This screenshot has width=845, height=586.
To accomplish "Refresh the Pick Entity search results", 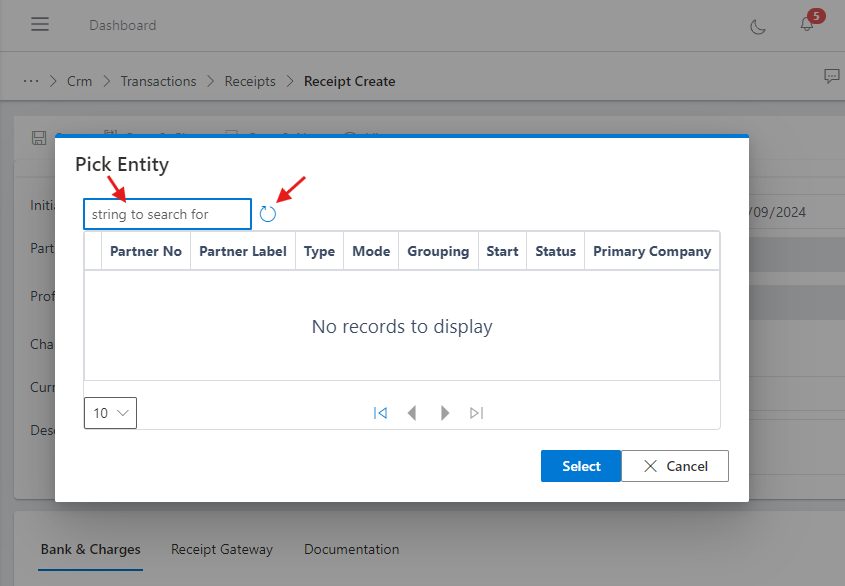I will (x=268, y=213).
